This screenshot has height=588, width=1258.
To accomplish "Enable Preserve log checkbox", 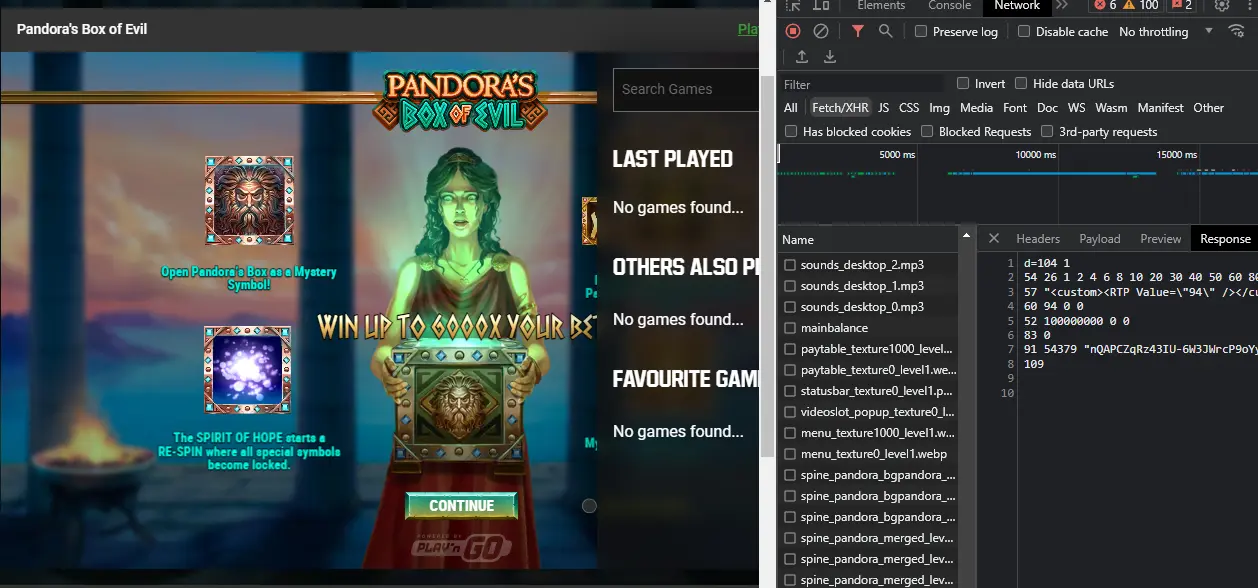I will (x=921, y=31).
